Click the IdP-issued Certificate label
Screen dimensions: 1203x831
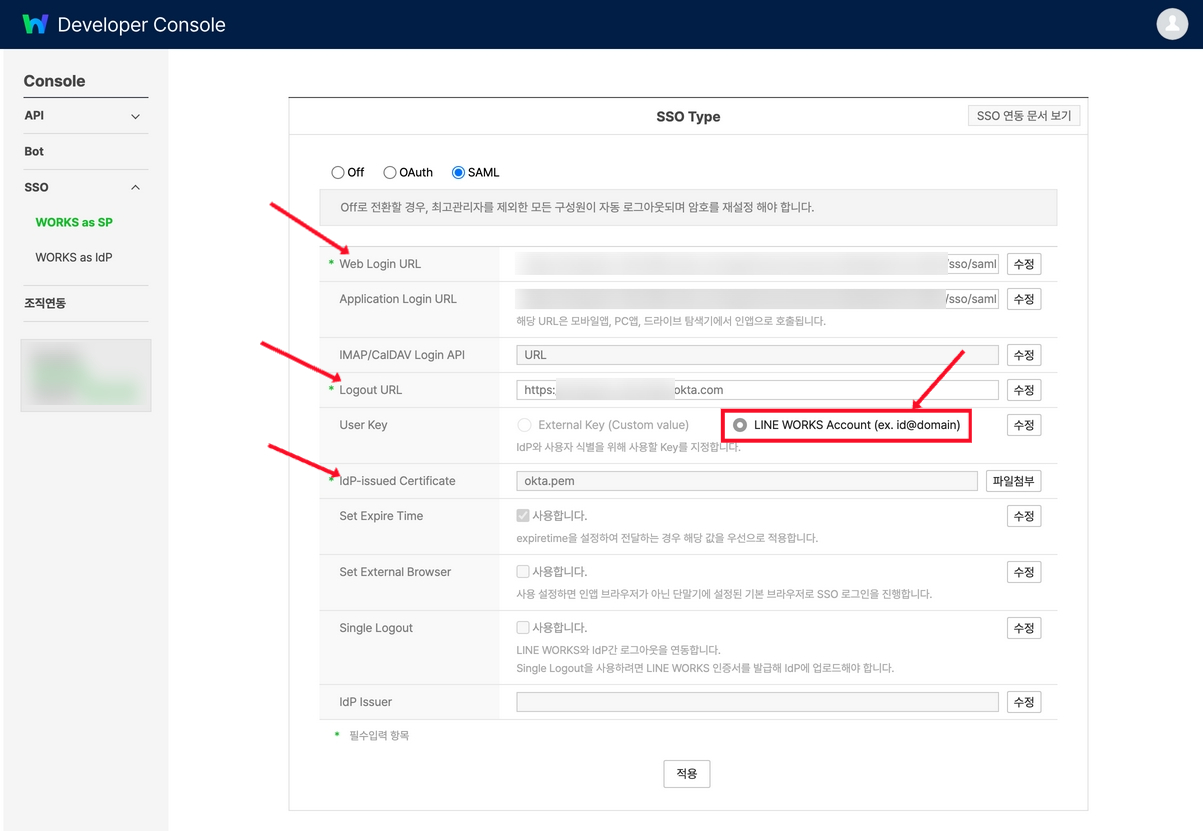point(397,481)
